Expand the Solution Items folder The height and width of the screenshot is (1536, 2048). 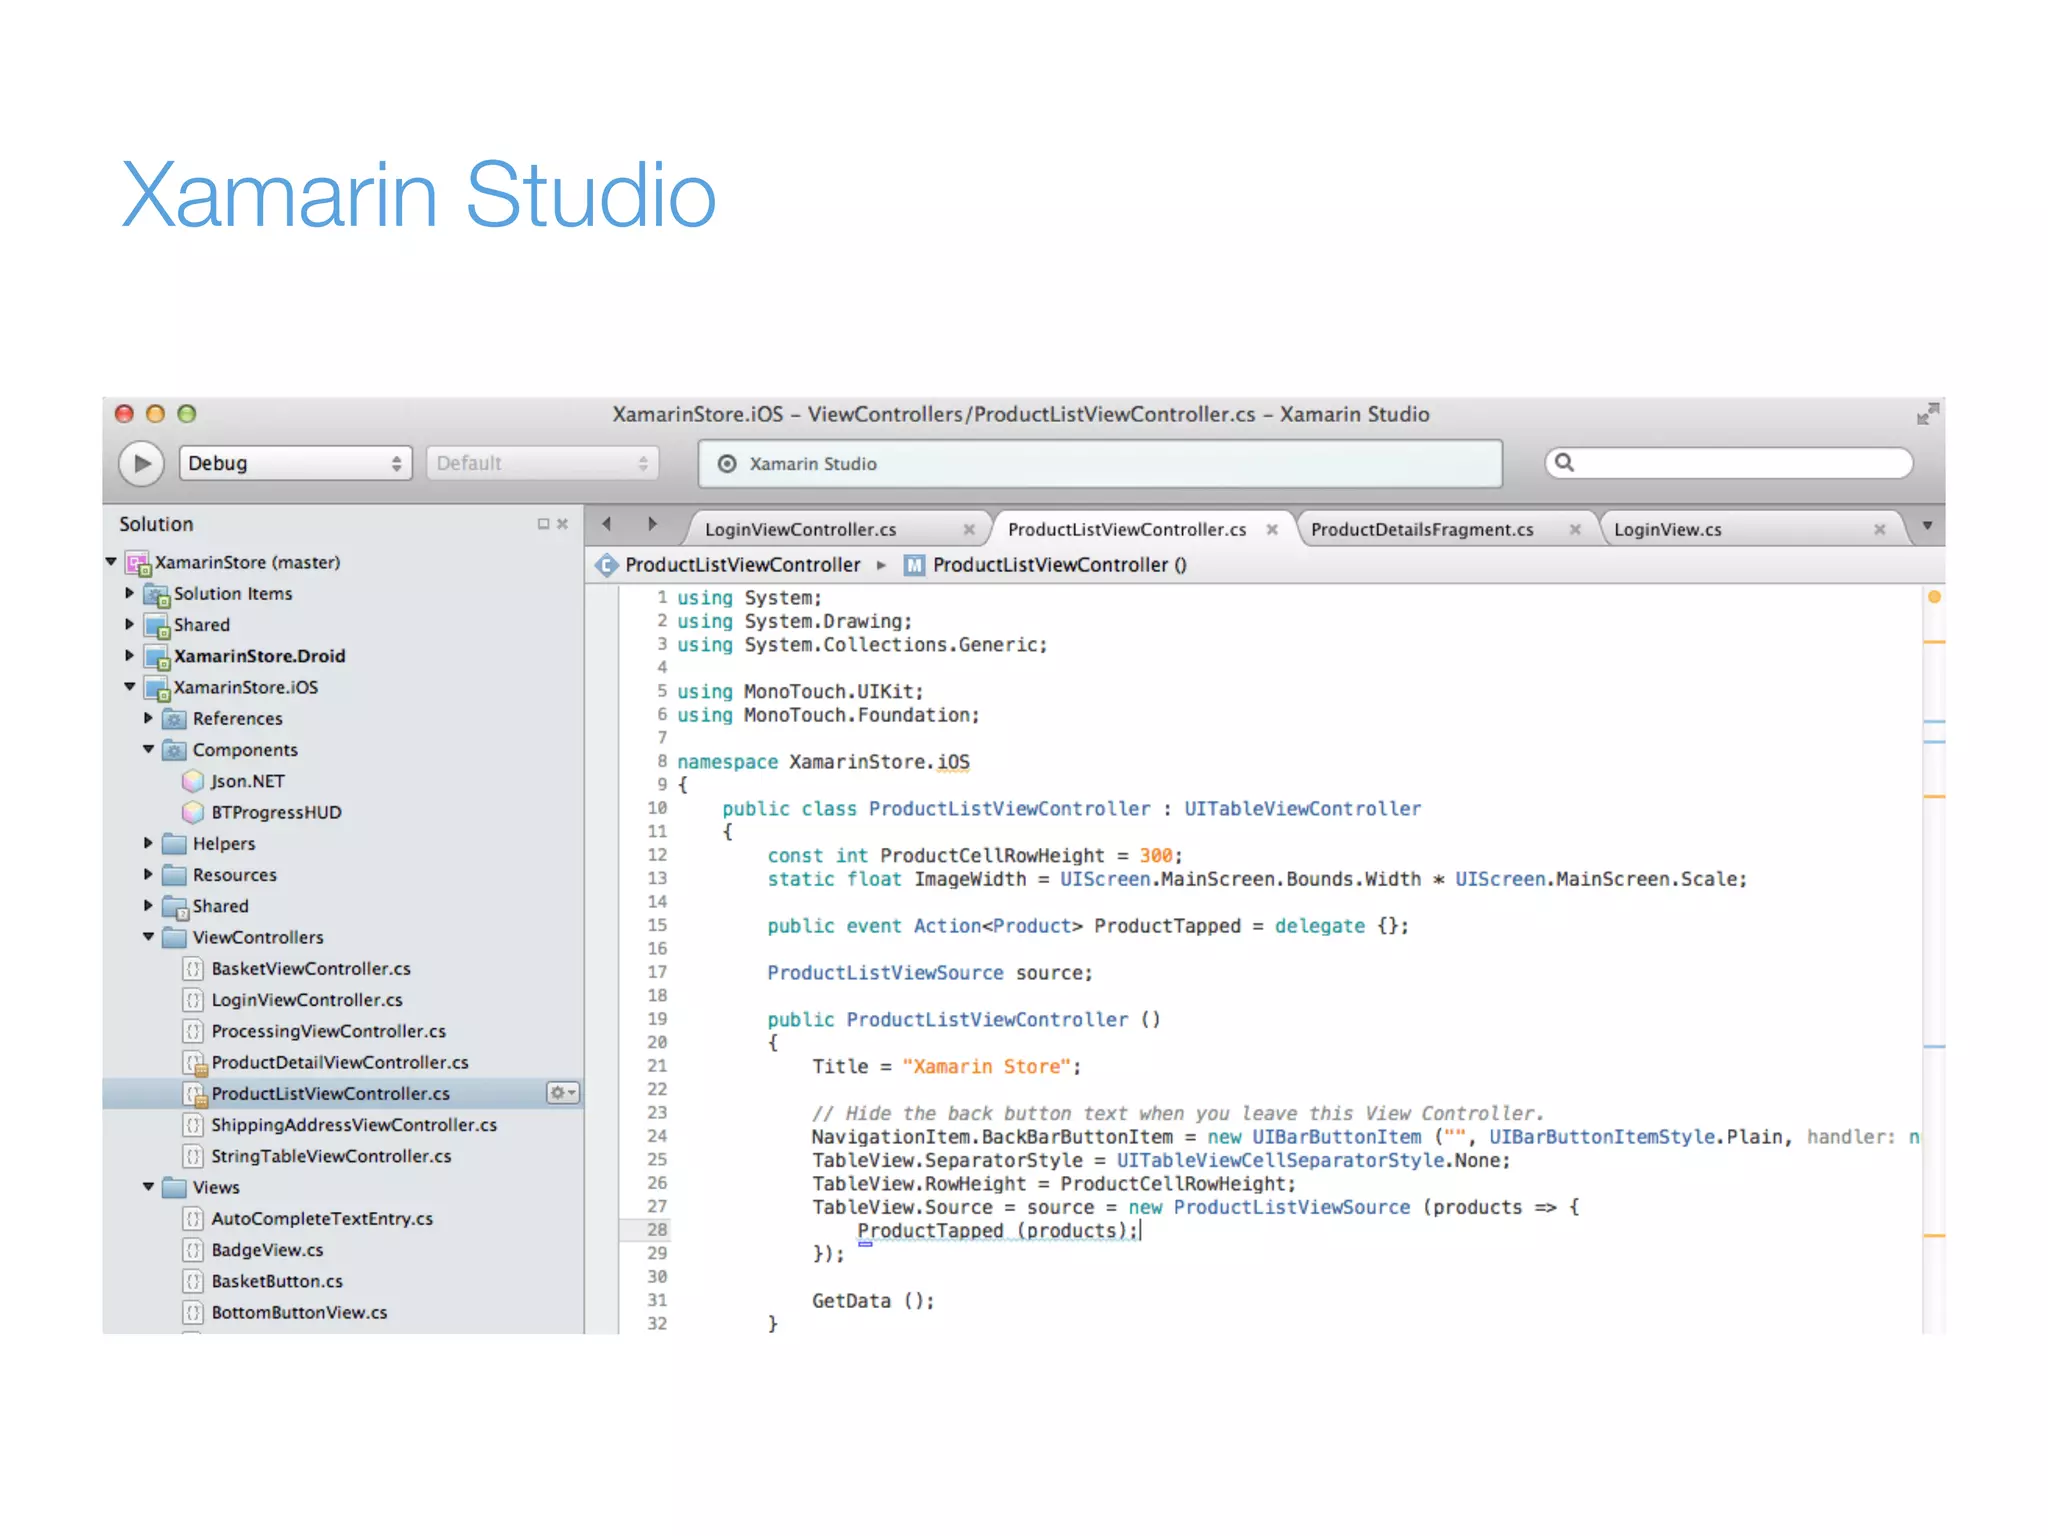click(x=129, y=593)
